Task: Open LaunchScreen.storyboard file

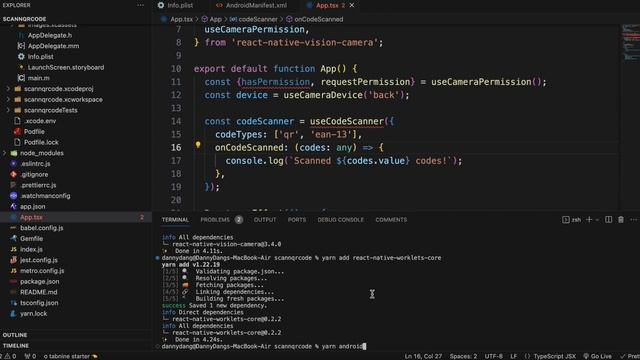Action: (x=66, y=67)
